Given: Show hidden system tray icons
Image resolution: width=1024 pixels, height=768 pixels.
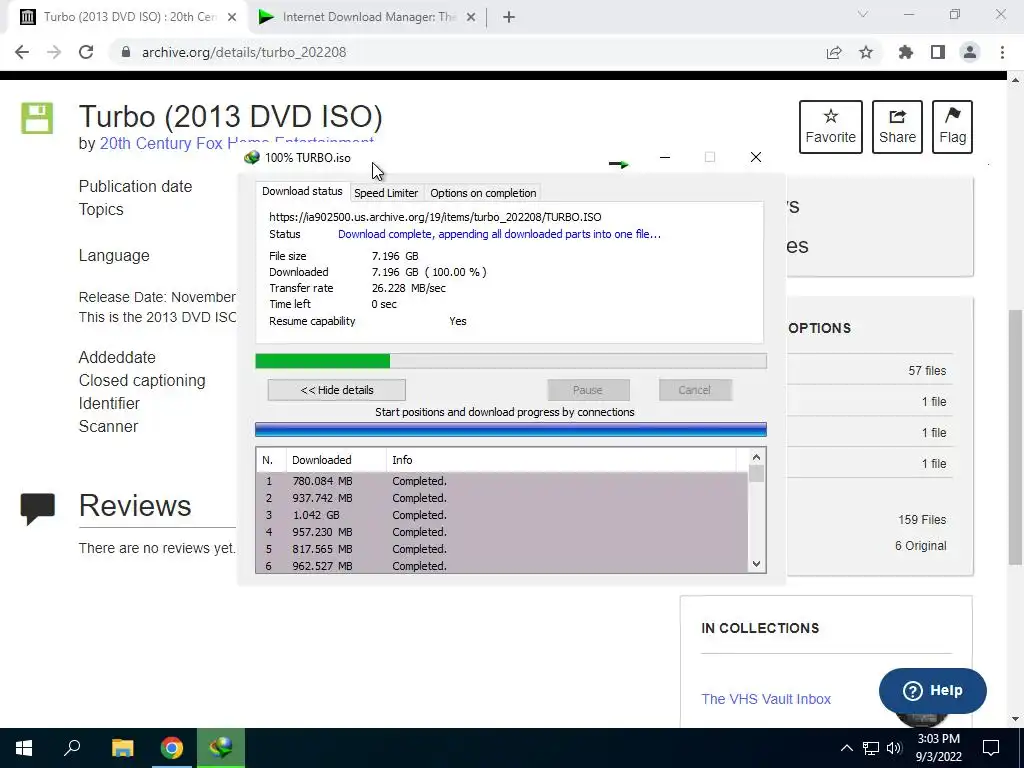Looking at the screenshot, I should (x=846, y=748).
